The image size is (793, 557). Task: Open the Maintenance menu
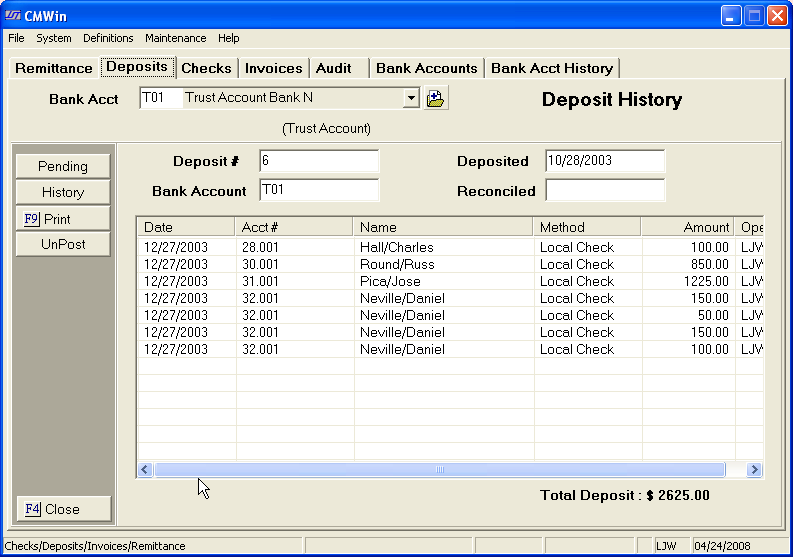pos(175,38)
